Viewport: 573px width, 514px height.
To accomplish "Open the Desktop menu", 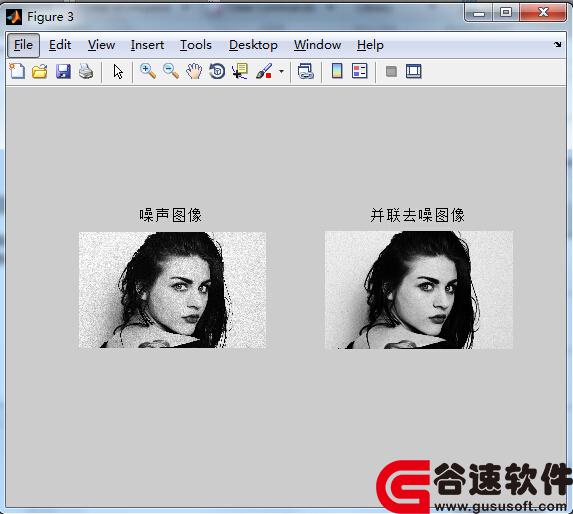I will pyautogui.click(x=253, y=45).
